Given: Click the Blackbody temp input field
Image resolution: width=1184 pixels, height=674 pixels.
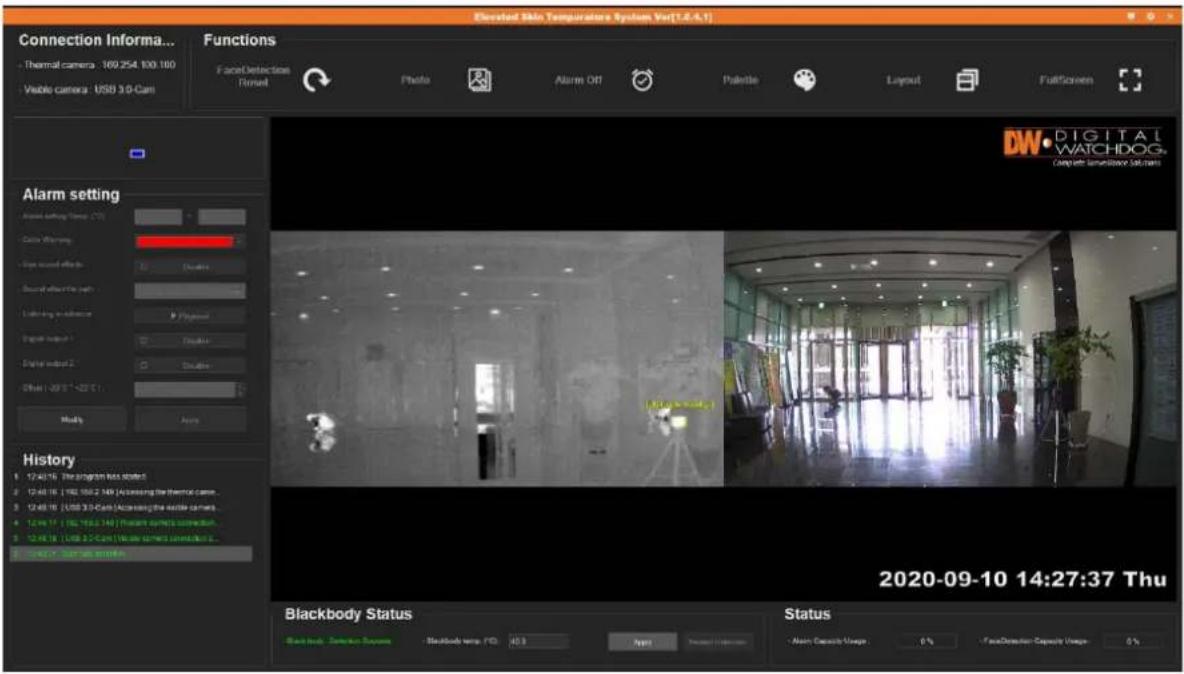Looking at the screenshot, I should [x=538, y=642].
